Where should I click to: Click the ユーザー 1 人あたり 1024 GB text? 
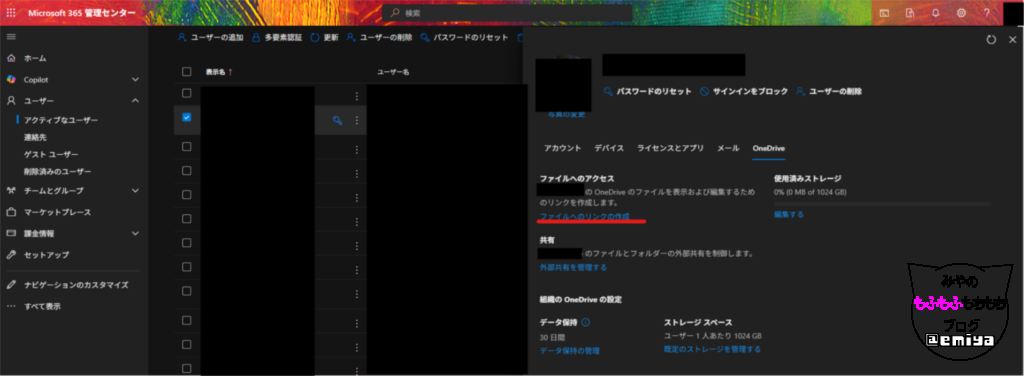click(x=712, y=336)
